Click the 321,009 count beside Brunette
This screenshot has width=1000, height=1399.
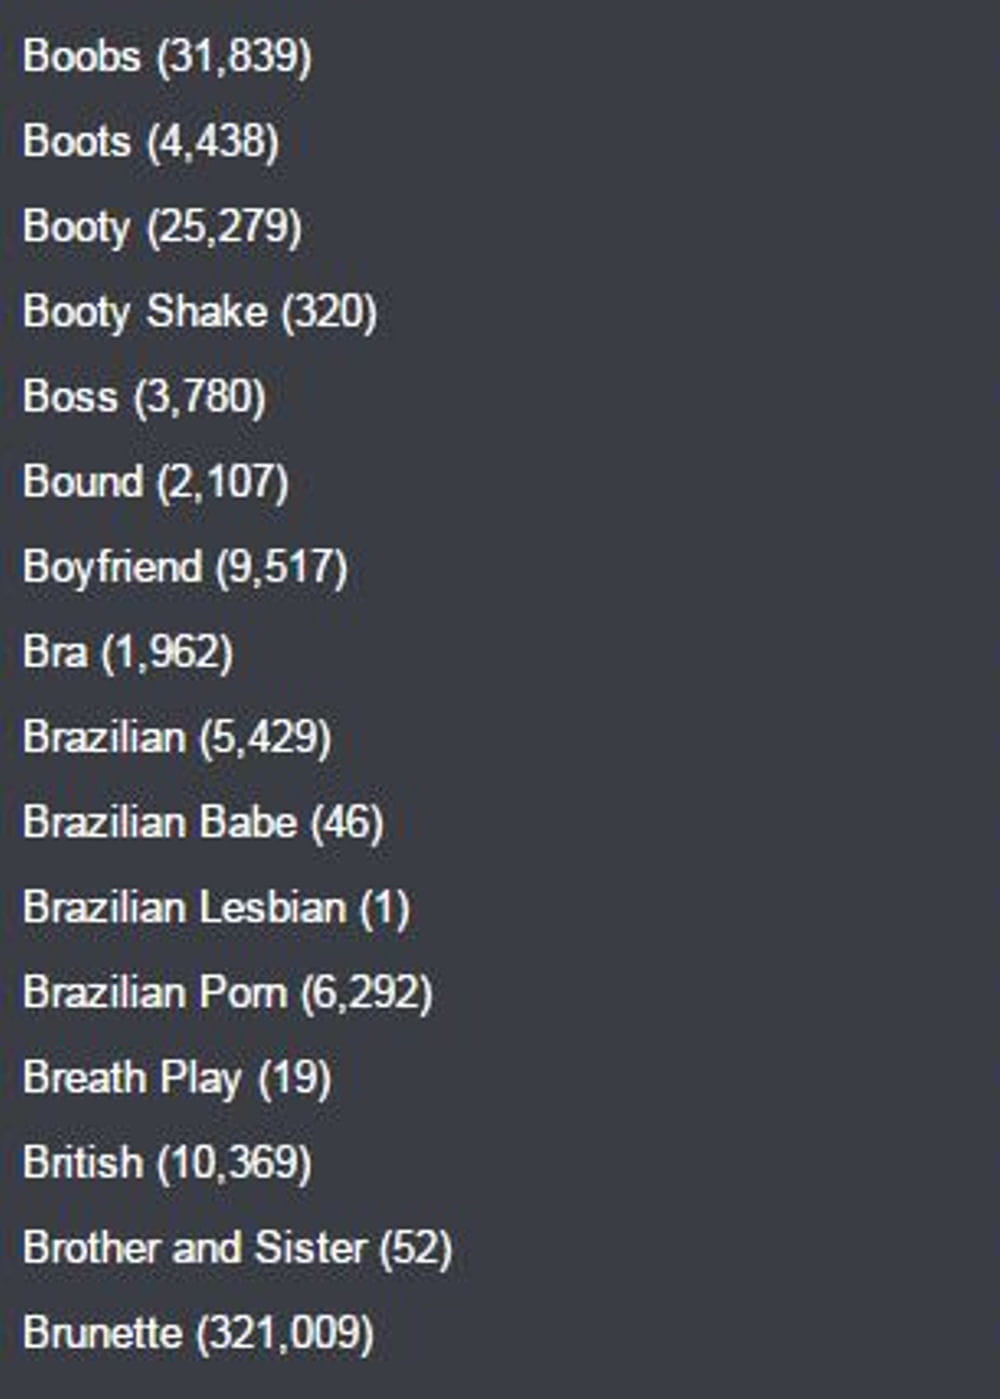tap(285, 1333)
